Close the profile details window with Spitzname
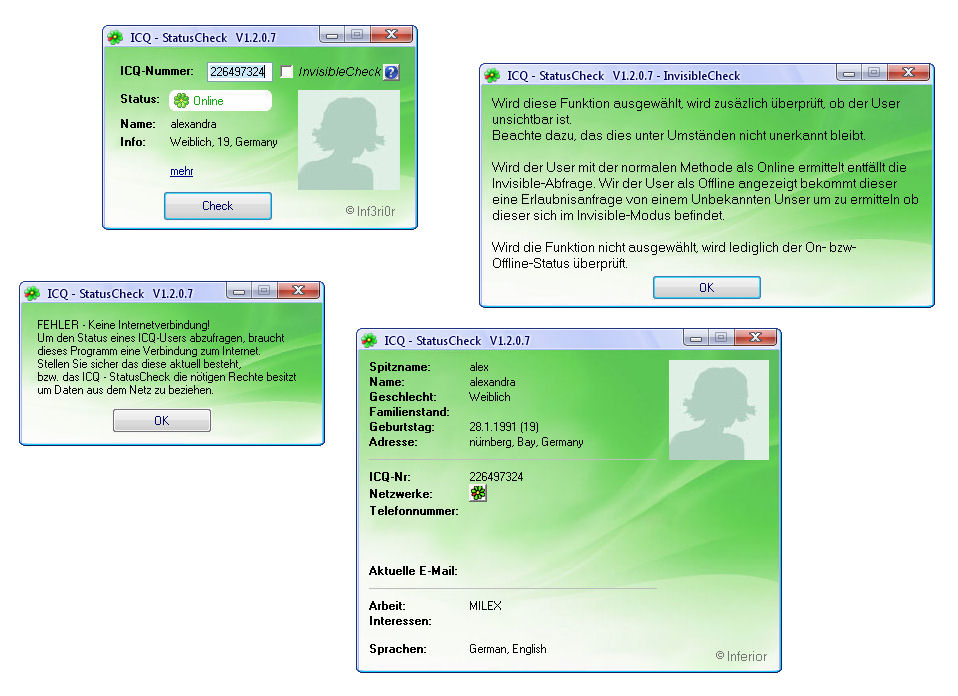This screenshot has width=958, height=696. (755, 338)
